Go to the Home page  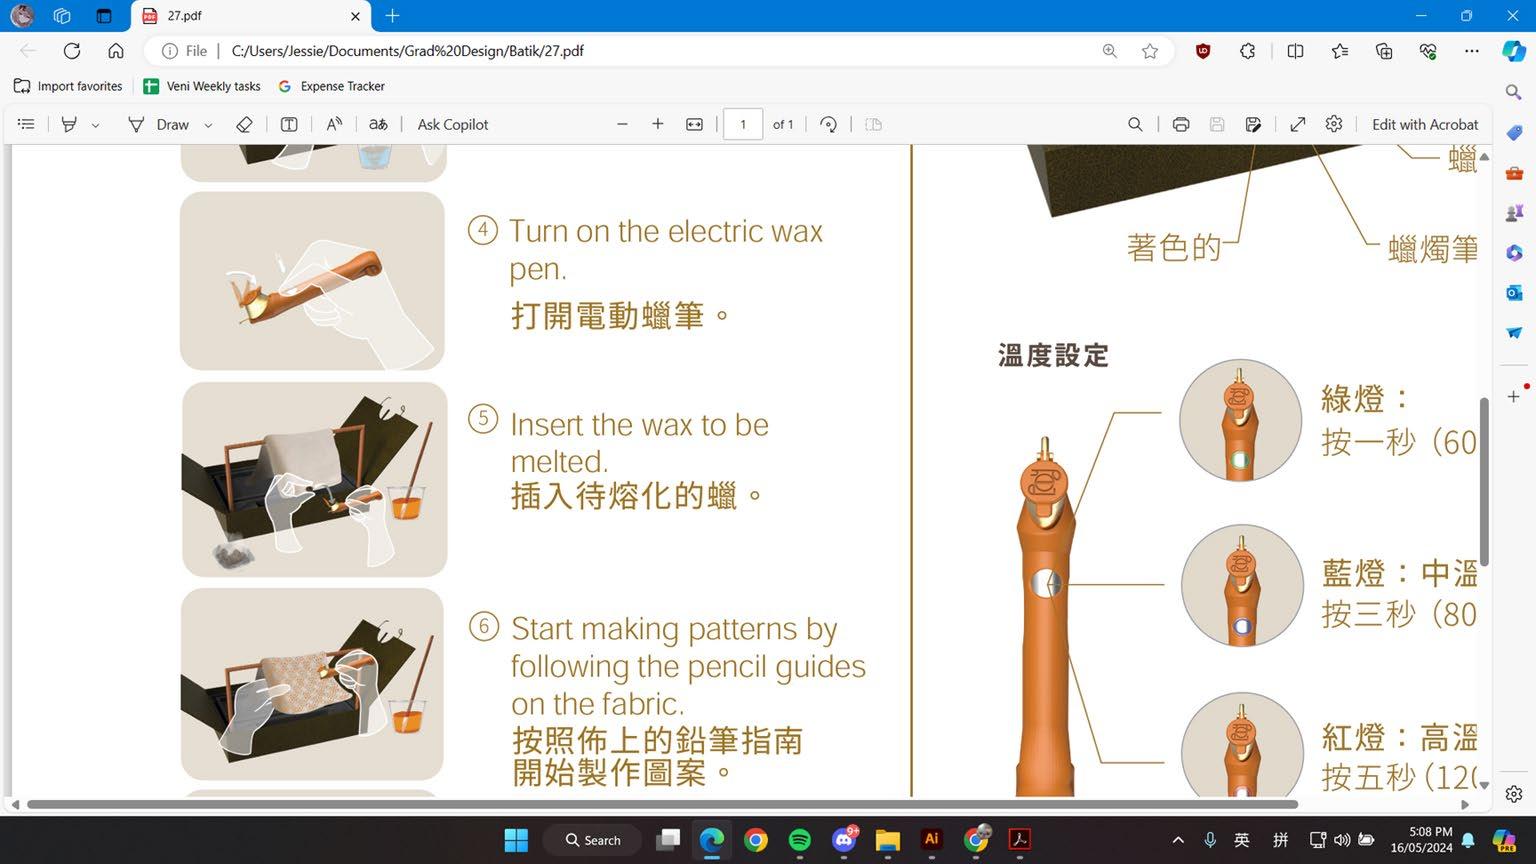pos(116,51)
